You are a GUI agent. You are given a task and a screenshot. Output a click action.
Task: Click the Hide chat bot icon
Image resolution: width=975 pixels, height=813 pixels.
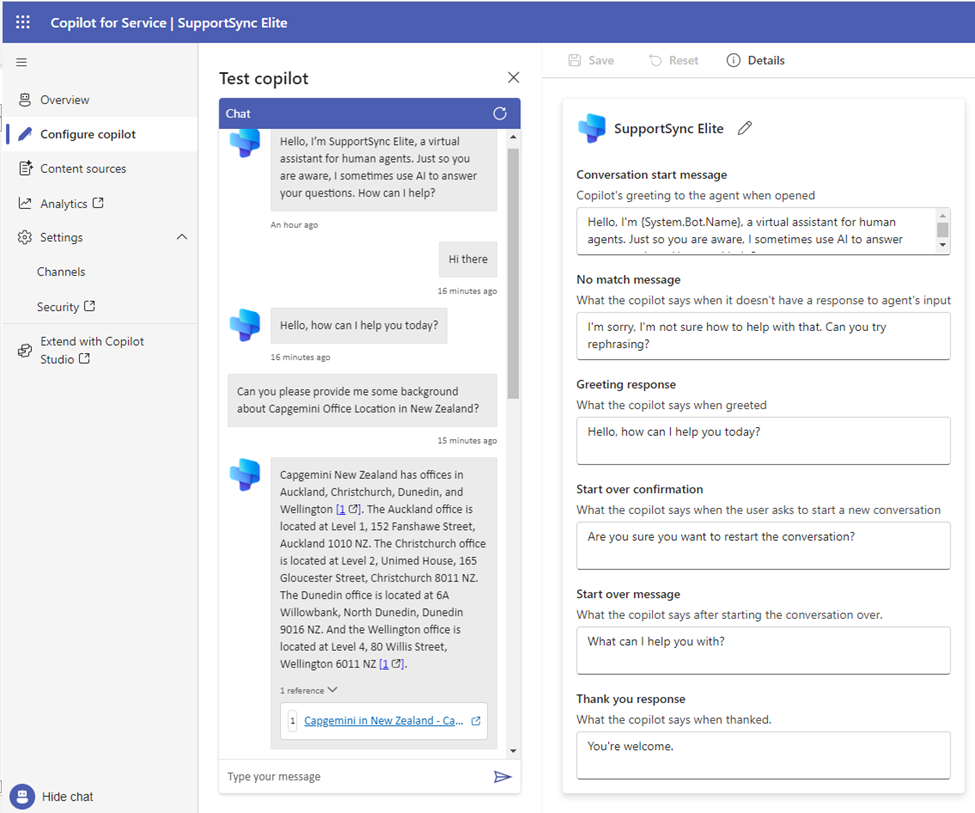click(22, 796)
